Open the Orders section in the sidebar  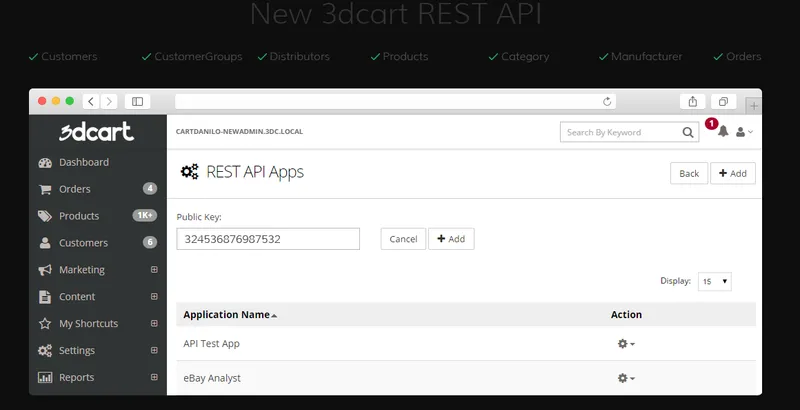74,189
